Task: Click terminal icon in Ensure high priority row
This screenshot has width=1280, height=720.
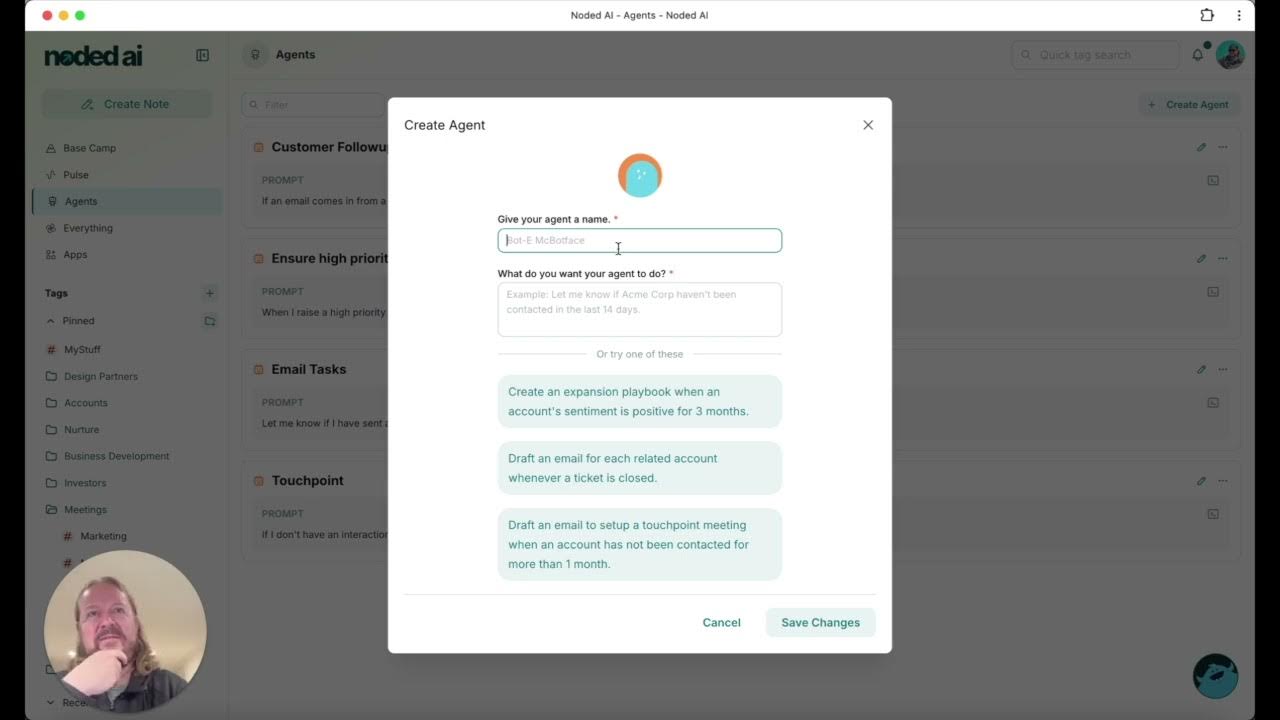Action: point(1213,292)
